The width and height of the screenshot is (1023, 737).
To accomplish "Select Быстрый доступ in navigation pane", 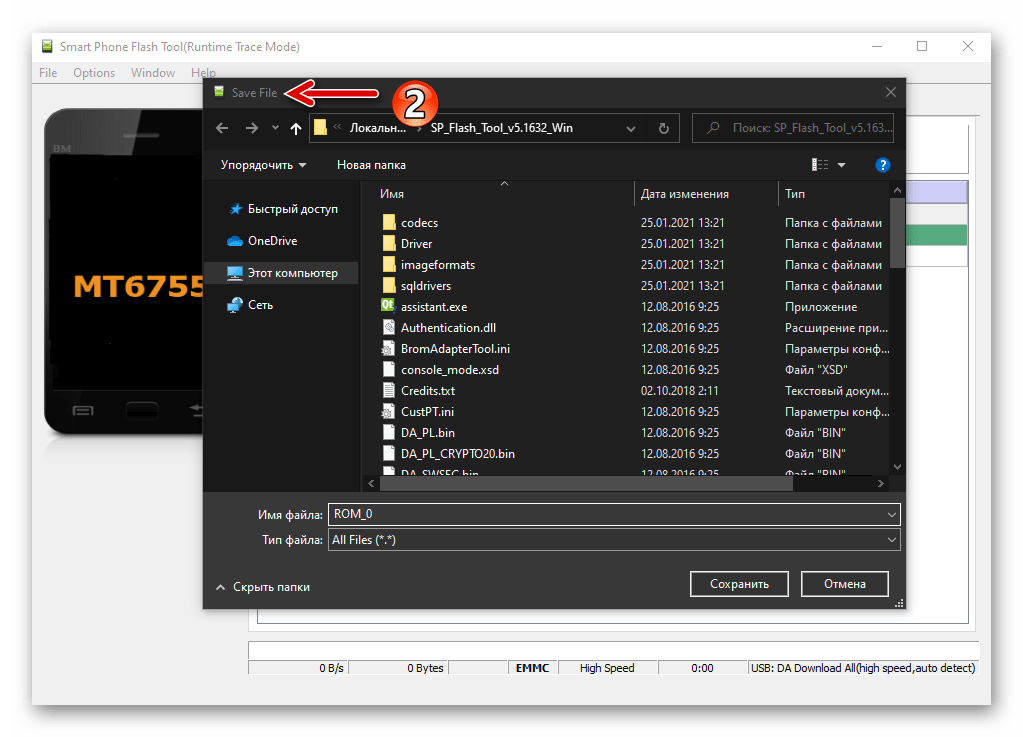I will coord(284,209).
